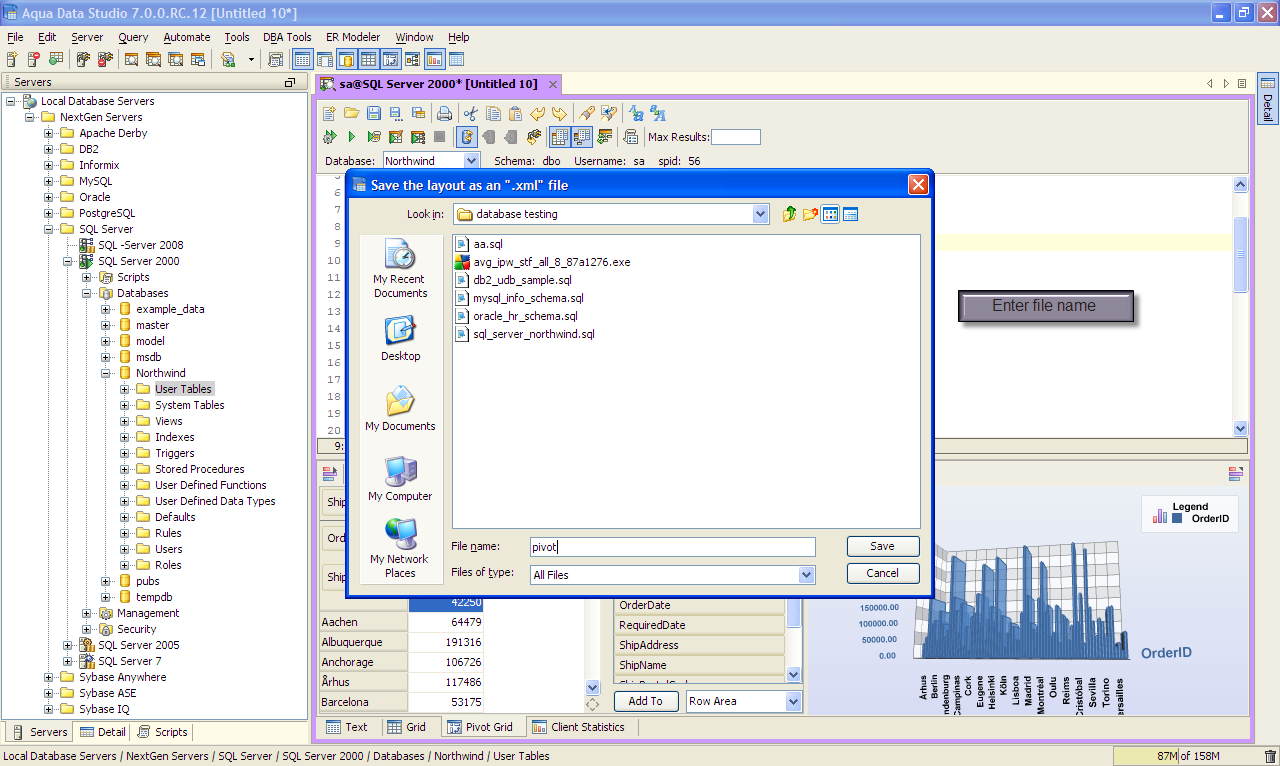Click the Cancel button in the dialog
The image size is (1280, 766).
(x=882, y=573)
